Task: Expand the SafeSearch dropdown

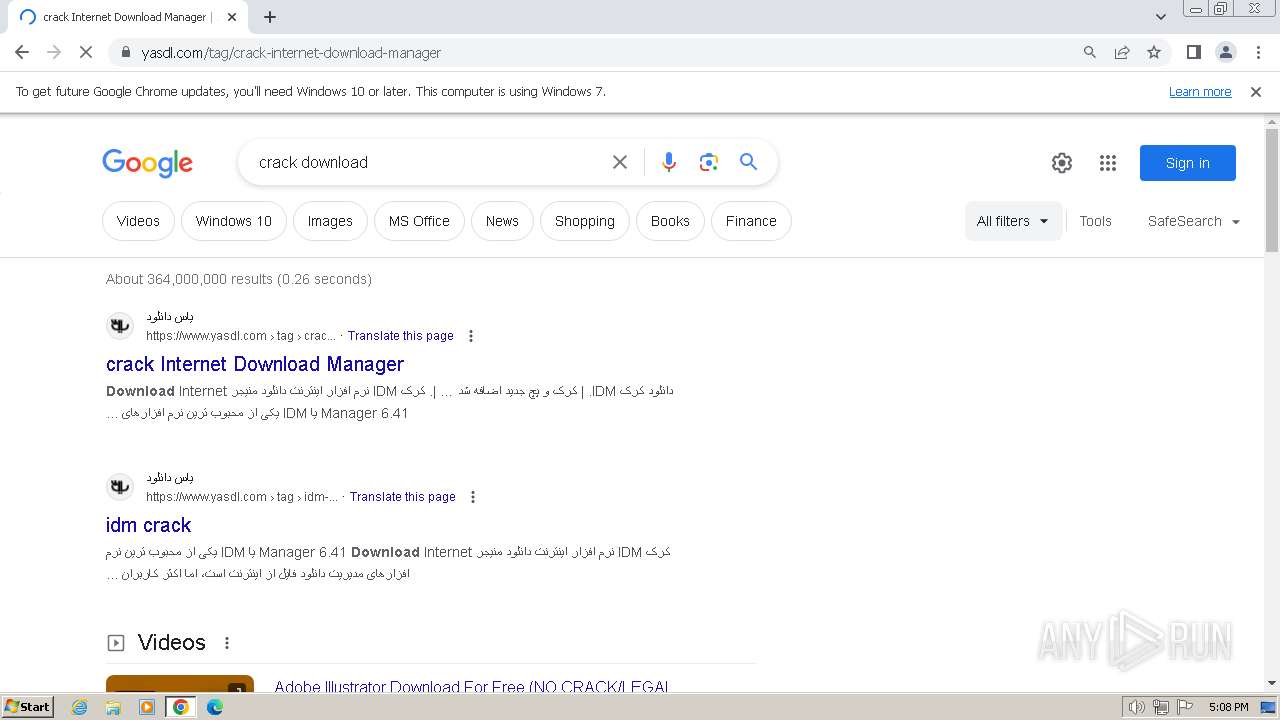Action: click(1194, 221)
